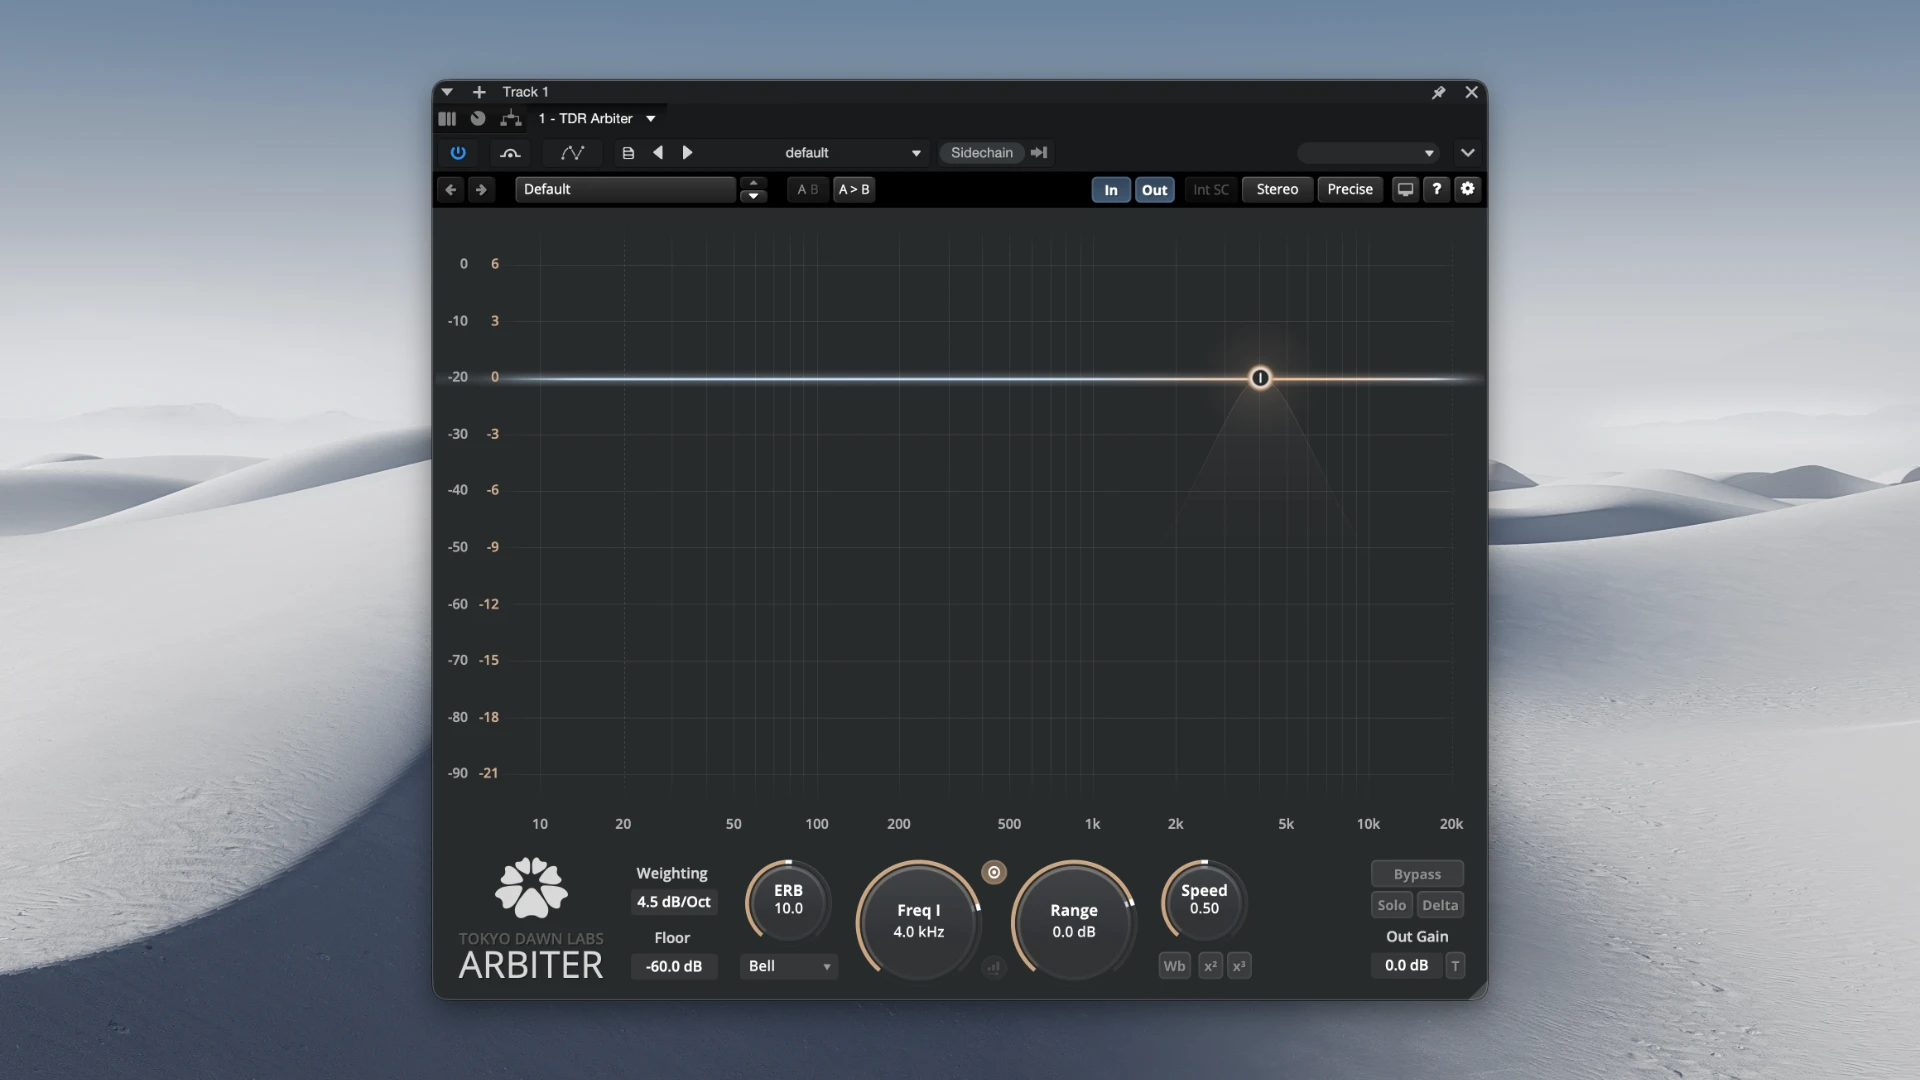This screenshot has width=1920, height=1080.
Task: Toggle the plugin power (activate) button
Action: tap(458, 153)
